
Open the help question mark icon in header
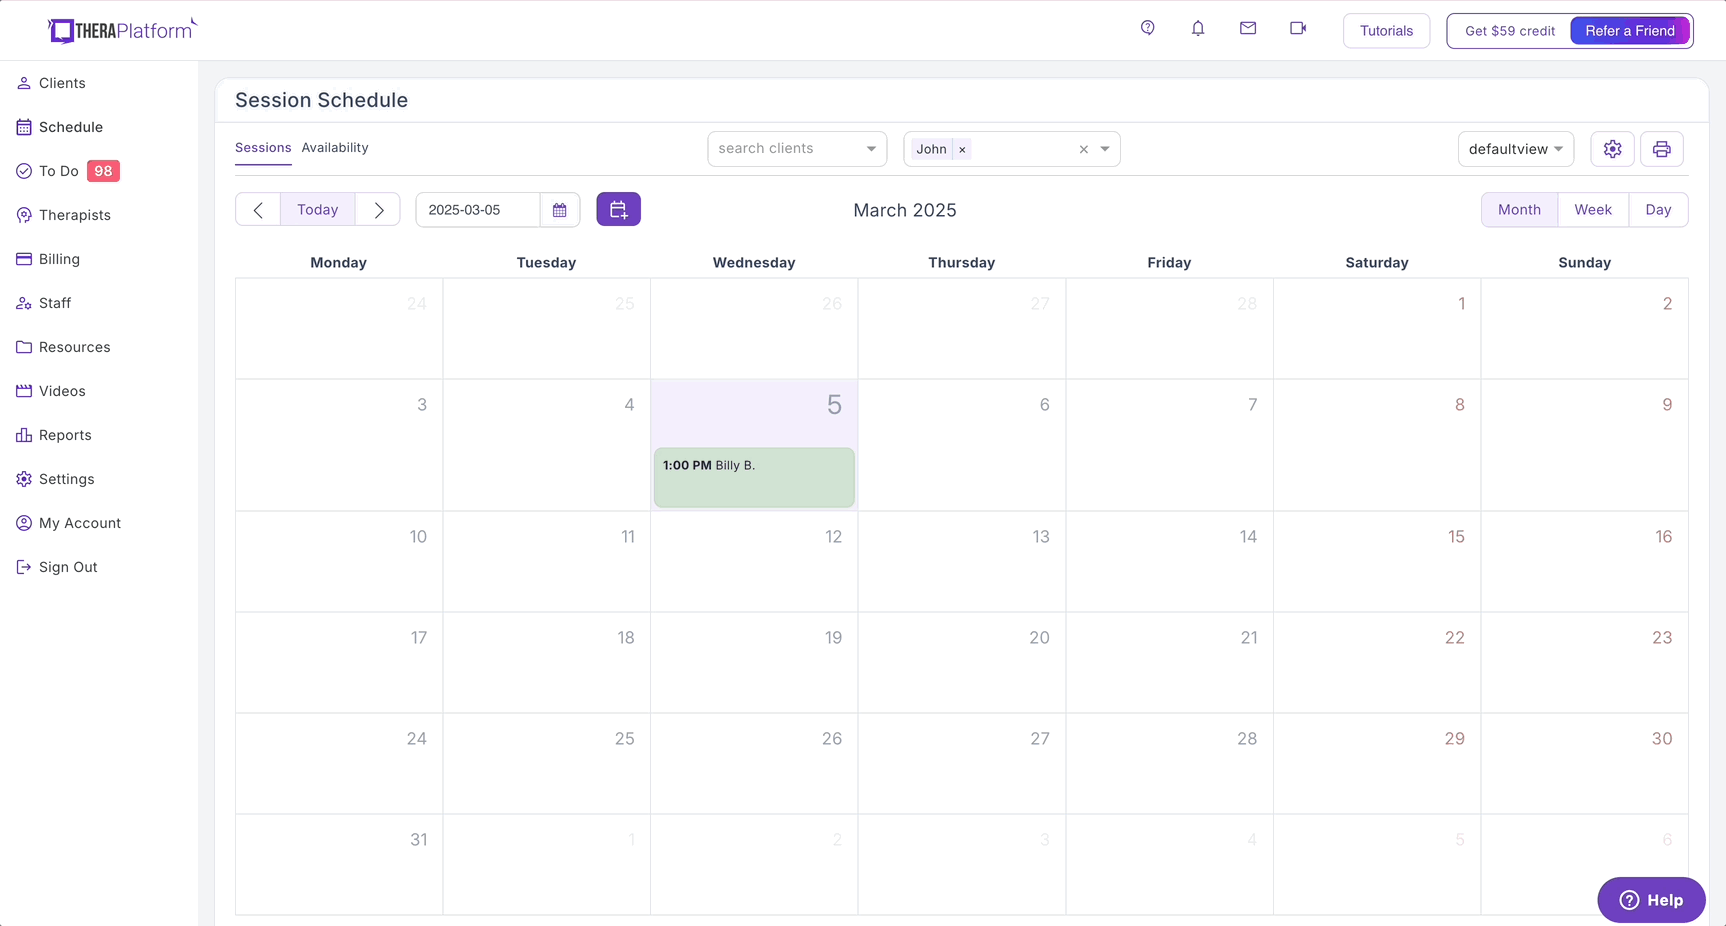tap(1147, 28)
